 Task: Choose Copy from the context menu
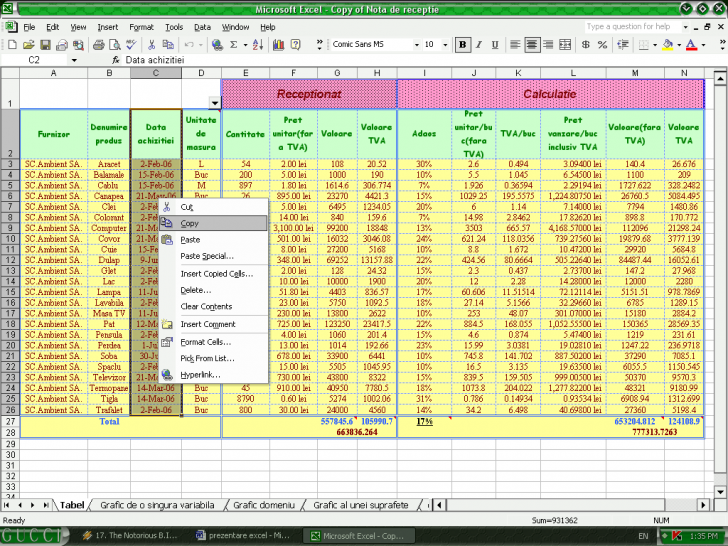pyautogui.click(x=214, y=223)
